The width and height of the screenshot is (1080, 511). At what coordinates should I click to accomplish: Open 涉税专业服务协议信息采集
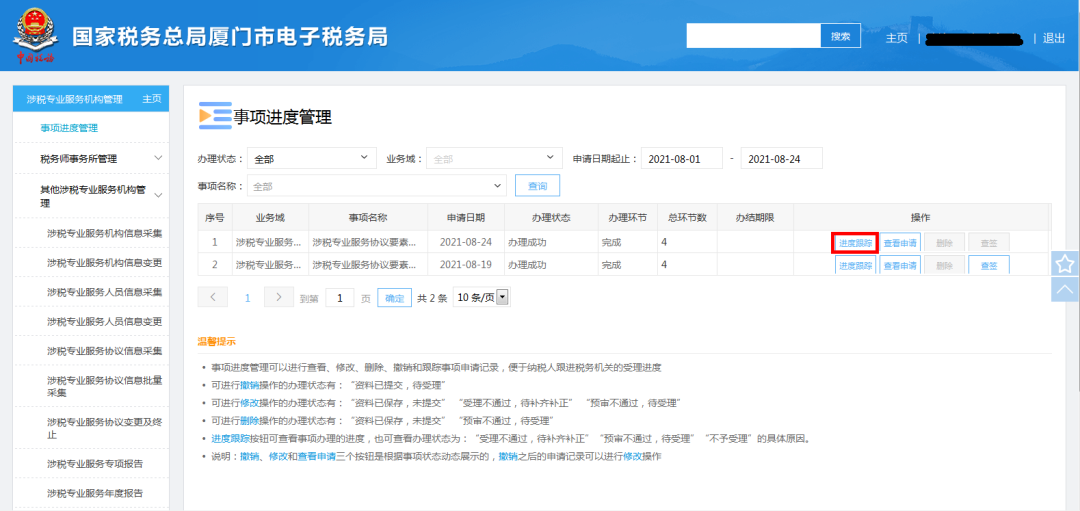tap(105, 351)
